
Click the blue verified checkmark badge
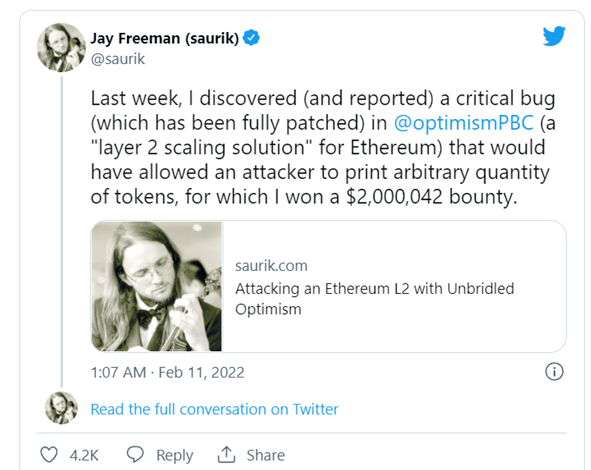251,38
